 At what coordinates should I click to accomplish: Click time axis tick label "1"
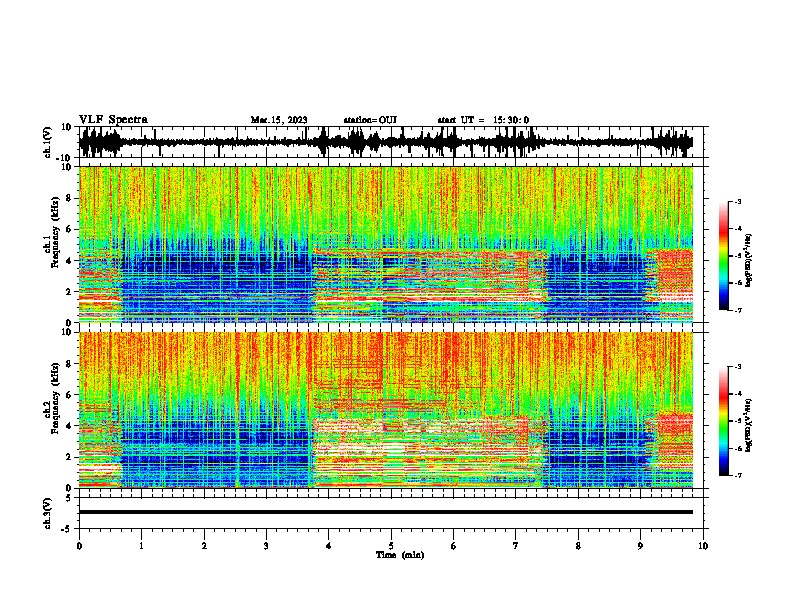[x=141, y=546]
